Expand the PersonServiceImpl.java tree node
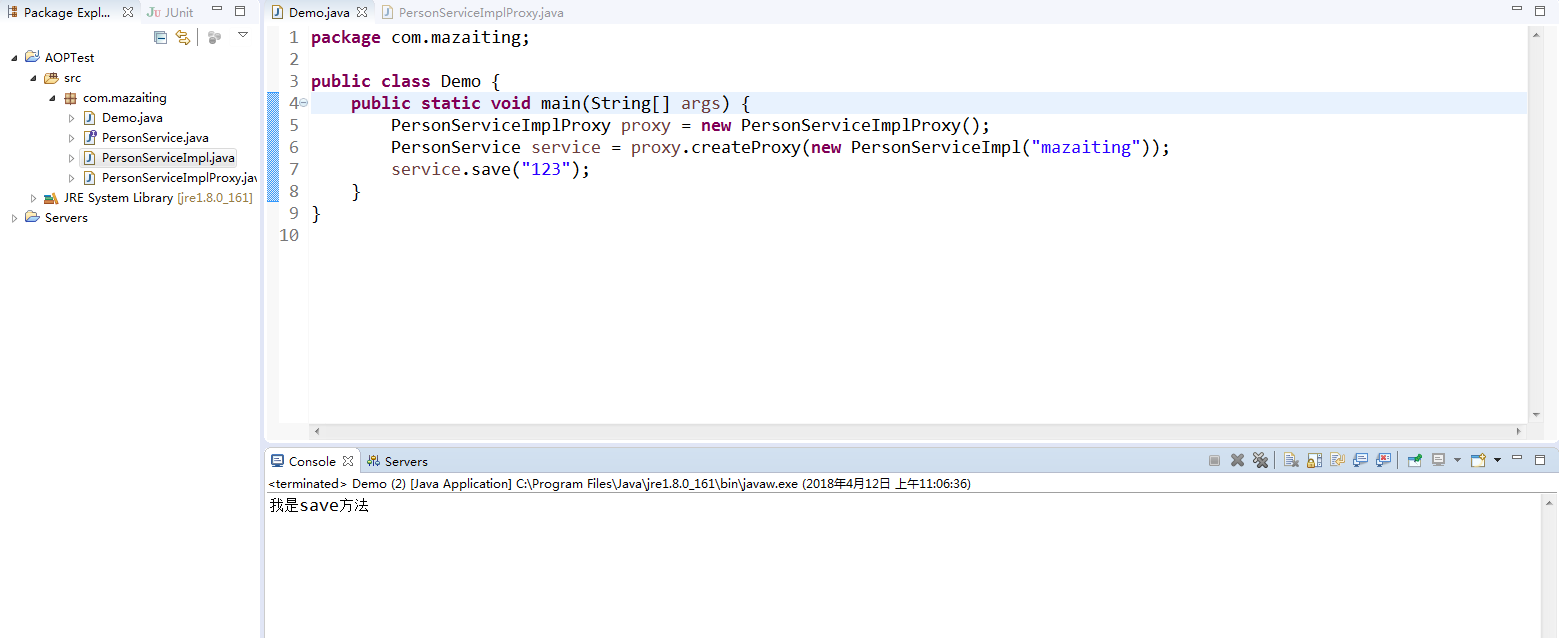The height and width of the screenshot is (638, 1559). click(x=71, y=158)
